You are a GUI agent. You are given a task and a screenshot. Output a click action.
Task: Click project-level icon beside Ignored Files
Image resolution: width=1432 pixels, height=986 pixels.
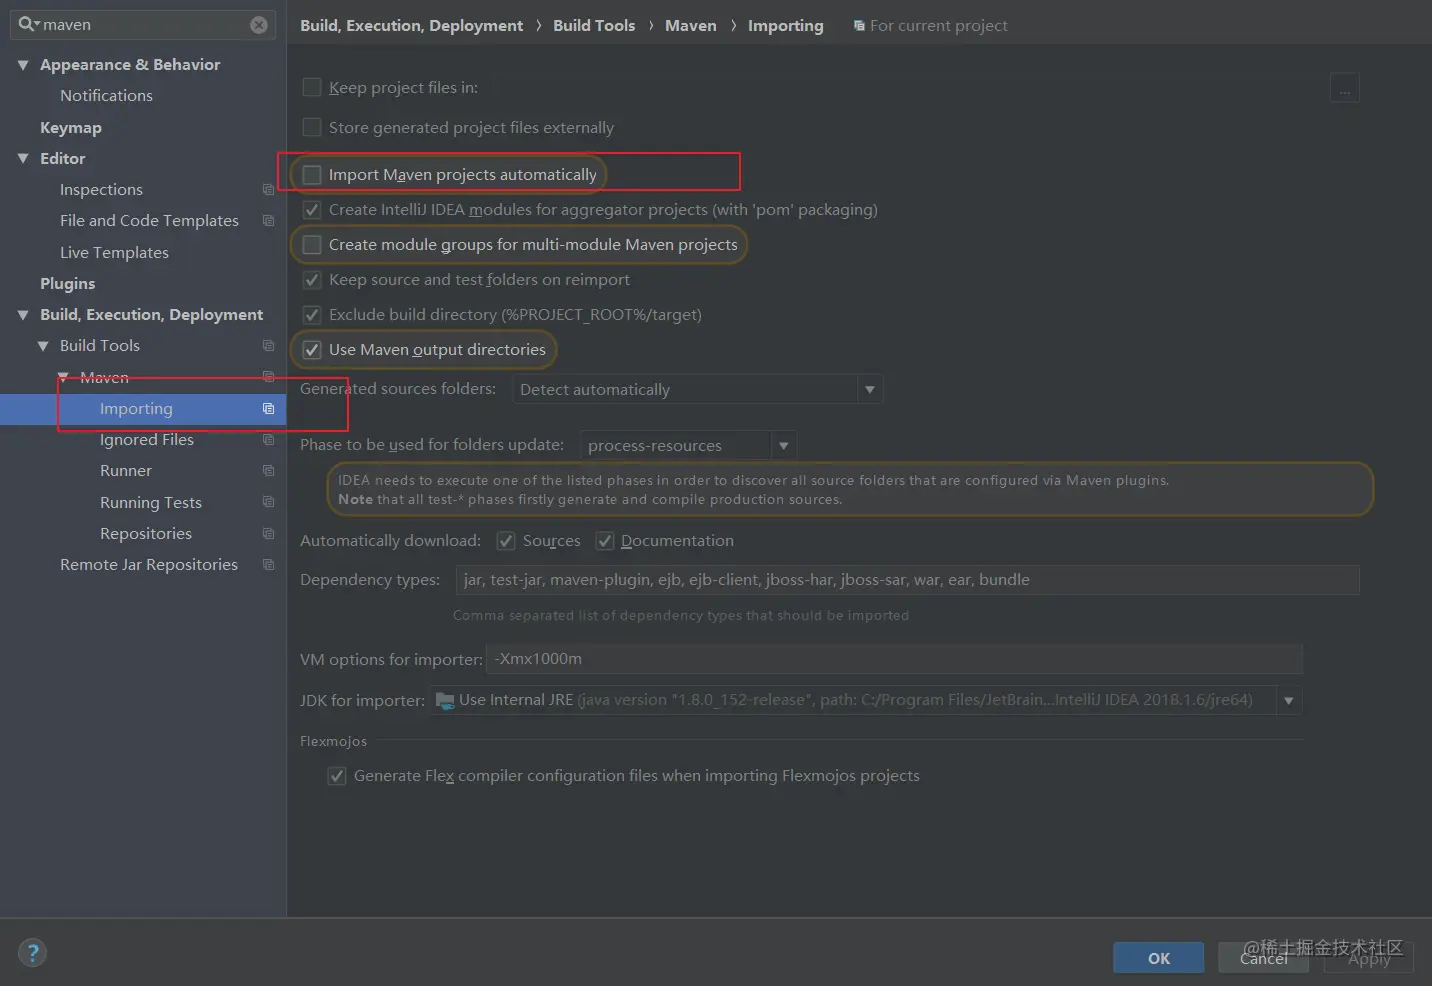click(x=268, y=440)
